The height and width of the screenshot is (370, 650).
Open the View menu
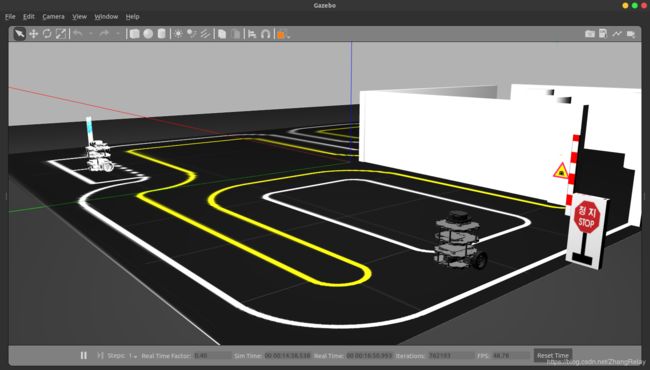(x=80, y=17)
